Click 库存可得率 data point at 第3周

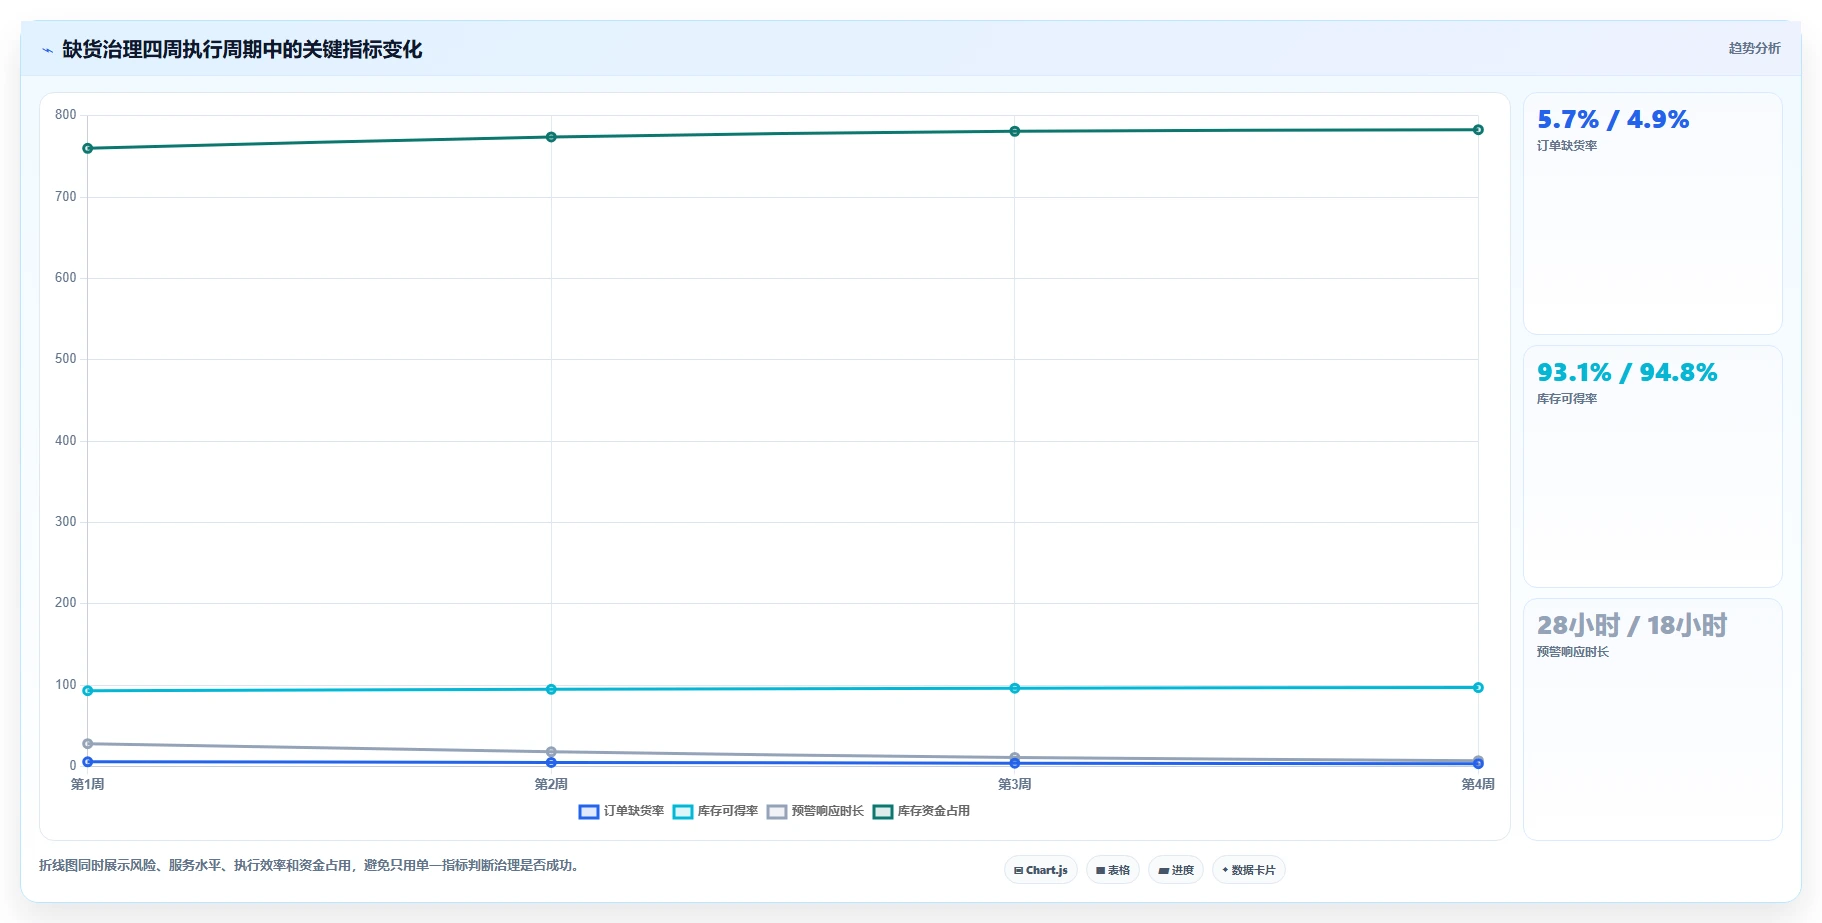tap(1015, 688)
